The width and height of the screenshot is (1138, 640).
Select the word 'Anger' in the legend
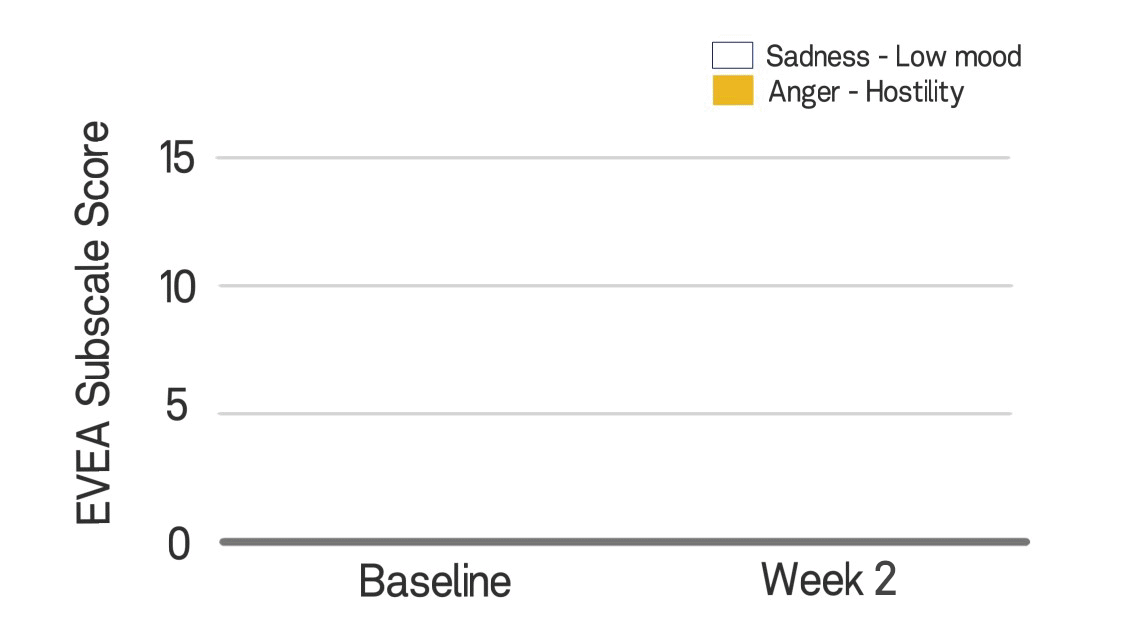[x=803, y=93]
